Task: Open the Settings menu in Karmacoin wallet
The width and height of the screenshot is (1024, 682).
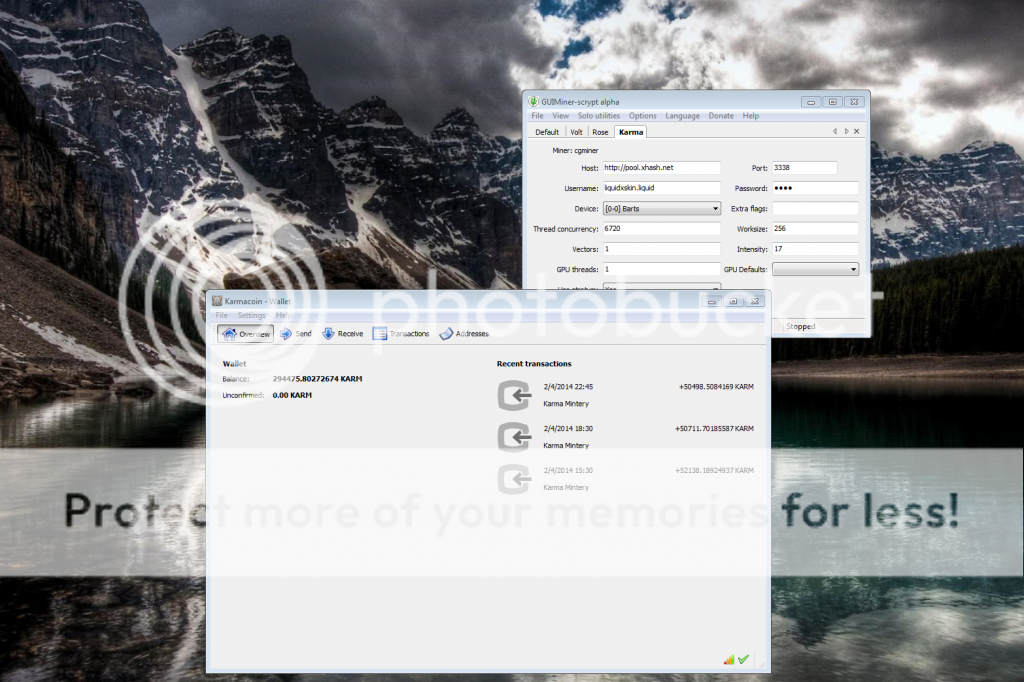Action: pos(251,316)
